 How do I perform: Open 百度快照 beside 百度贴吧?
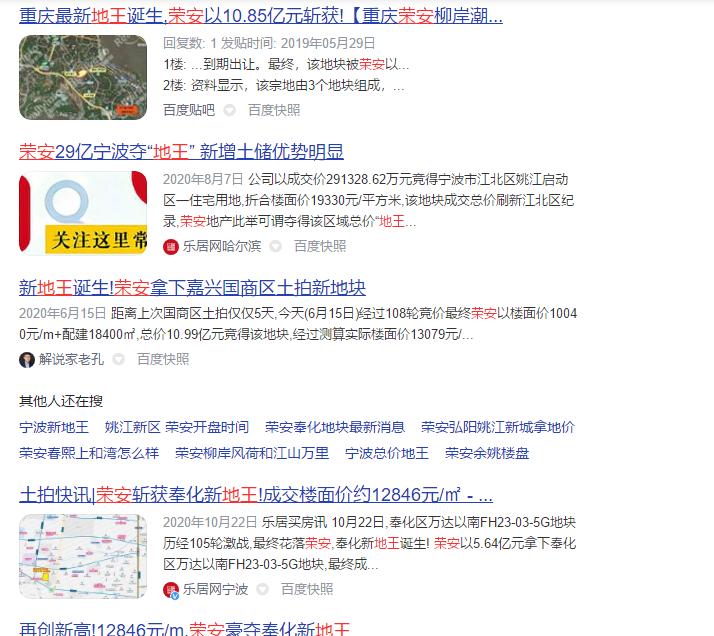pyautogui.click(x=274, y=110)
